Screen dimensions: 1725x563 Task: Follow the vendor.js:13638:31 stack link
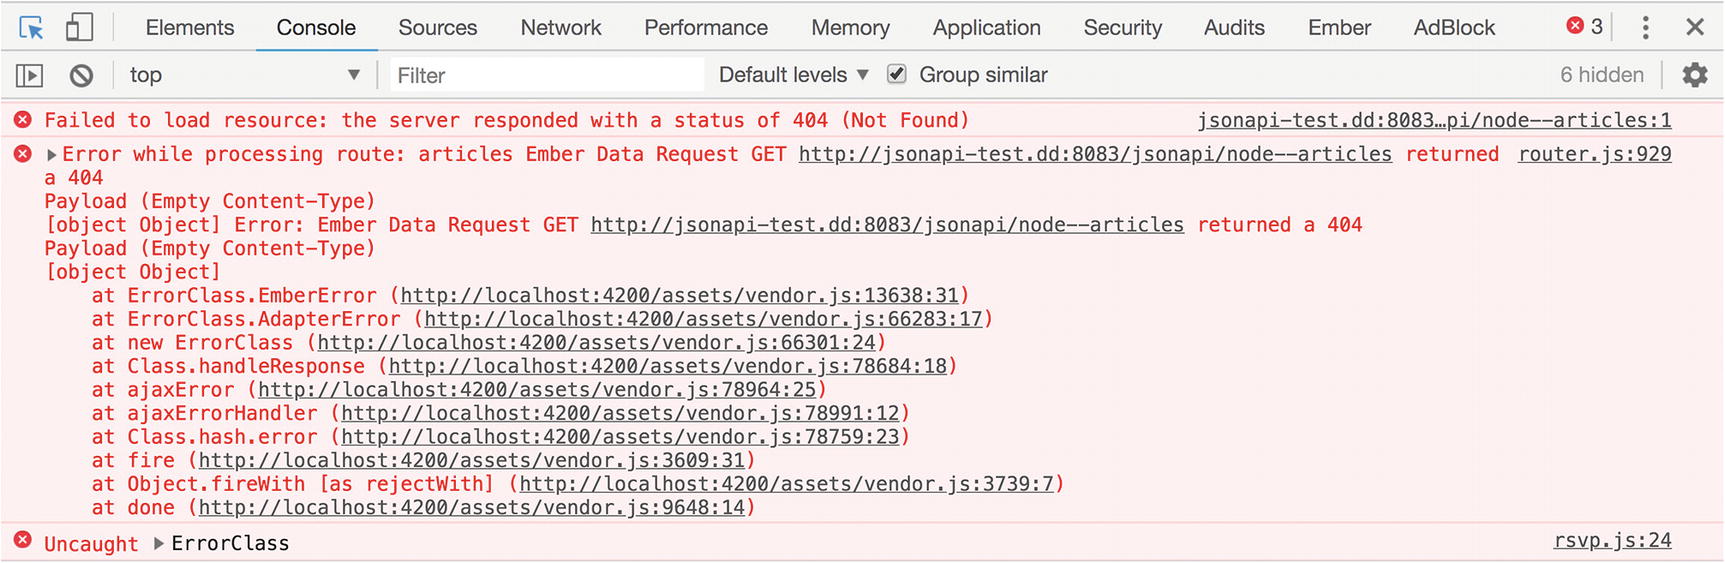coord(679,296)
